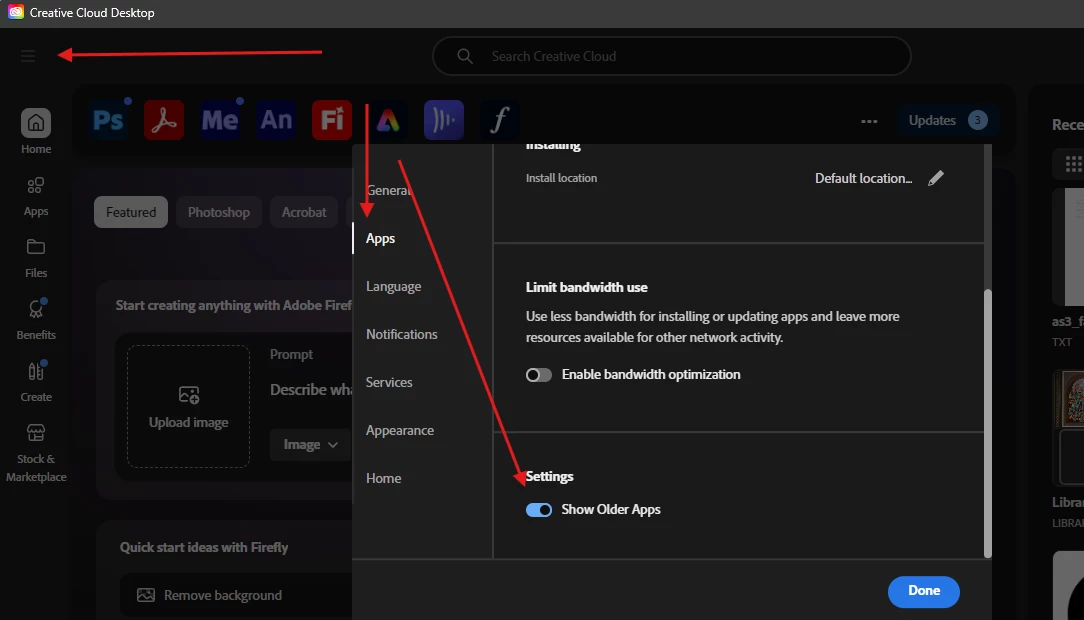
Task: Launch Media Encoder from the app bar
Action: 220,120
